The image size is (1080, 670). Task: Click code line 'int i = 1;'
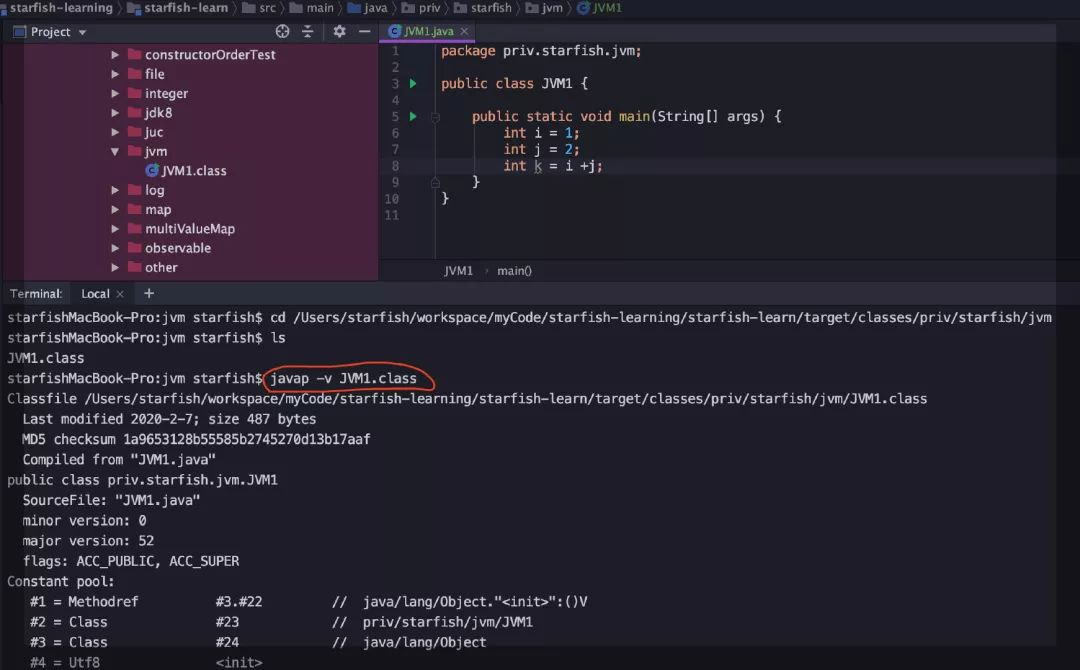click(x=541, y=133)
